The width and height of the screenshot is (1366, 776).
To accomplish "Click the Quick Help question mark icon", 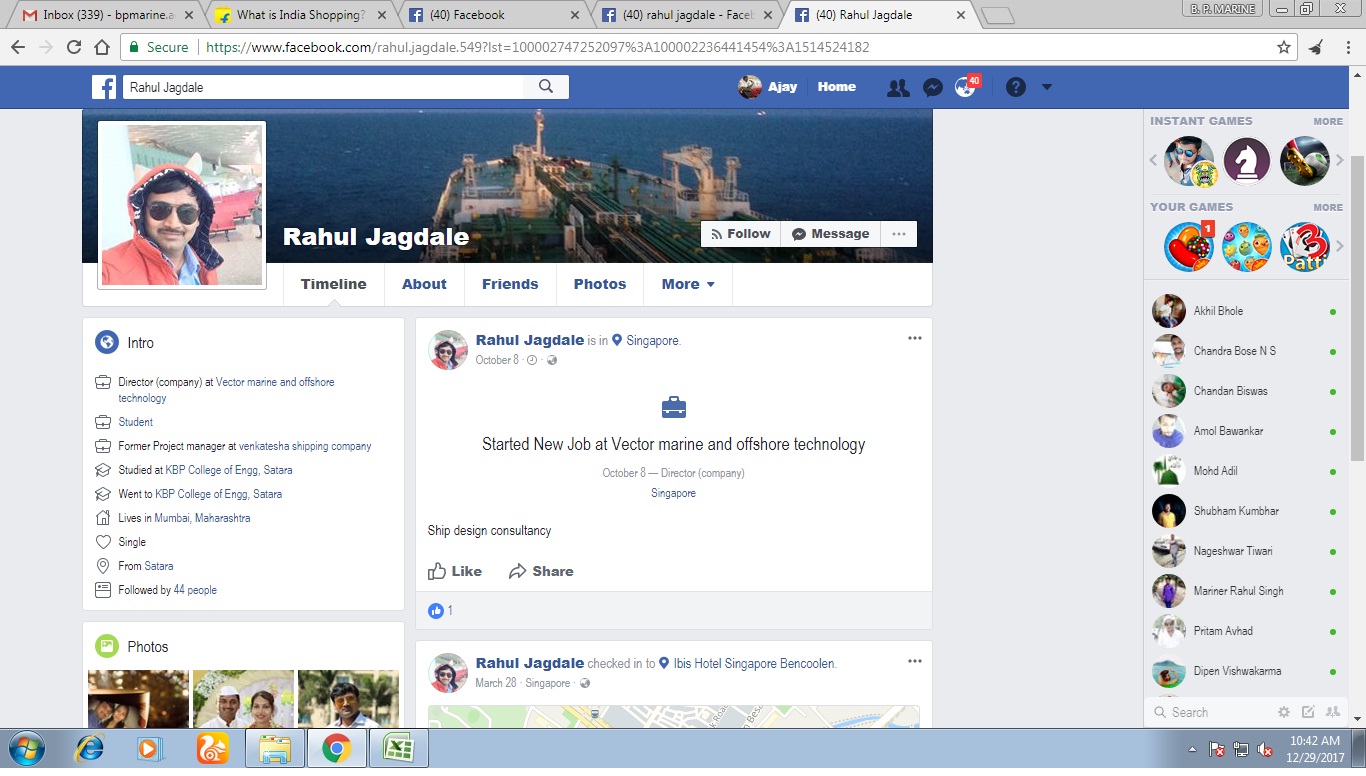I will coord(1016,87).
